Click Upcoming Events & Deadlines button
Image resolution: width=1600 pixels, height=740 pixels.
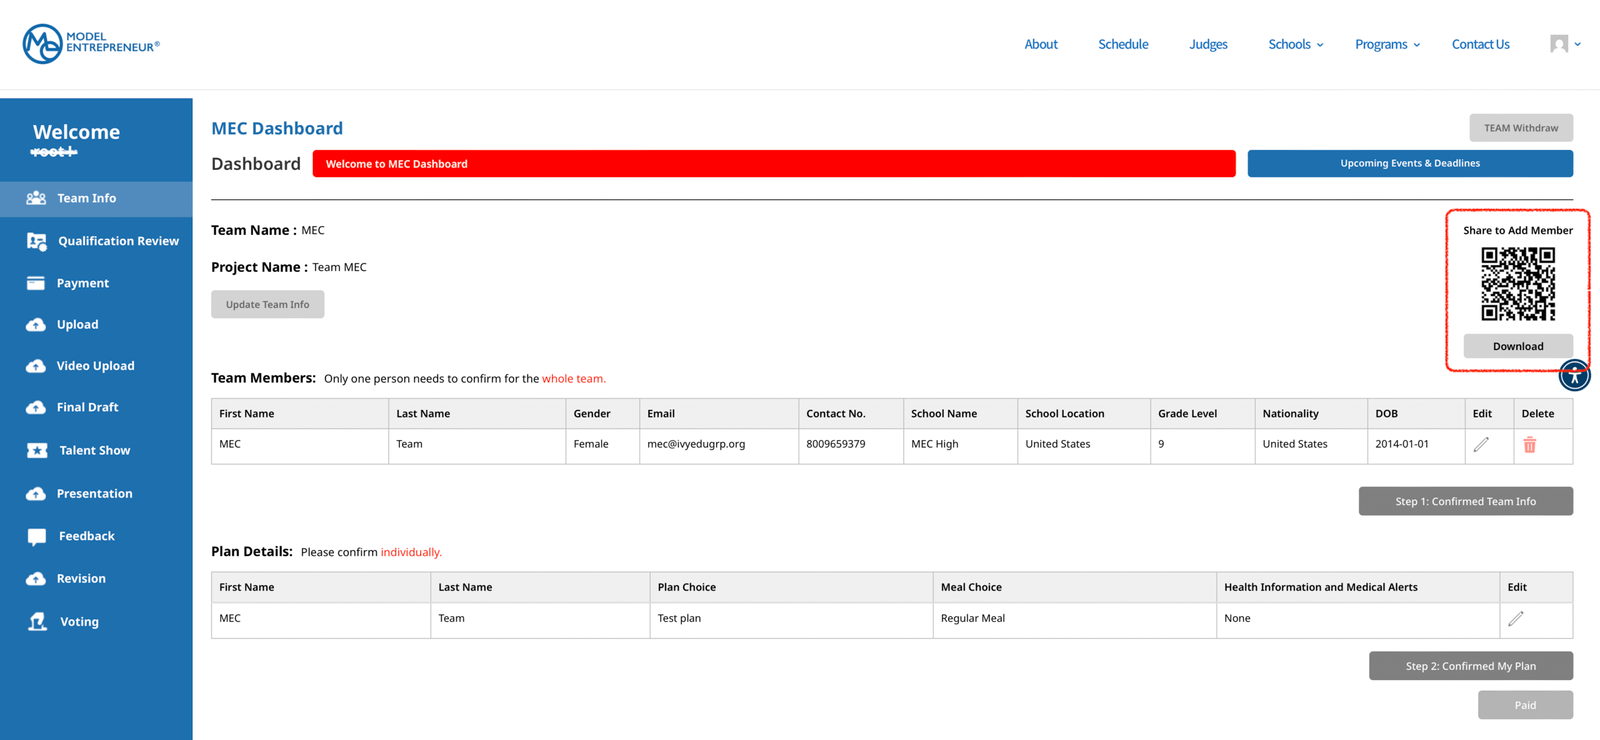click(x=1409, y=163)
